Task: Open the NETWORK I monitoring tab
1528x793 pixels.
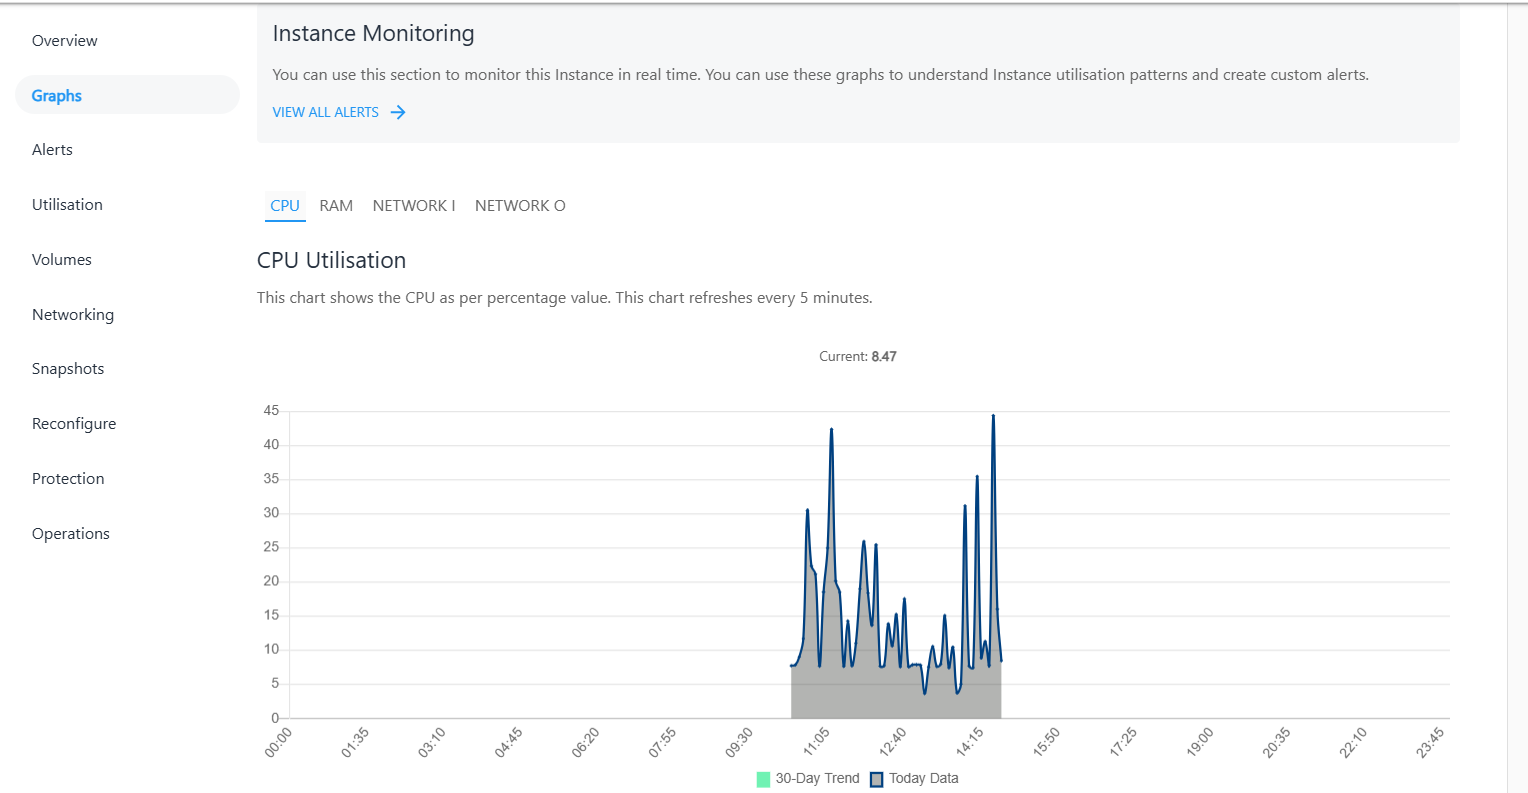Action: pos(413,205)
